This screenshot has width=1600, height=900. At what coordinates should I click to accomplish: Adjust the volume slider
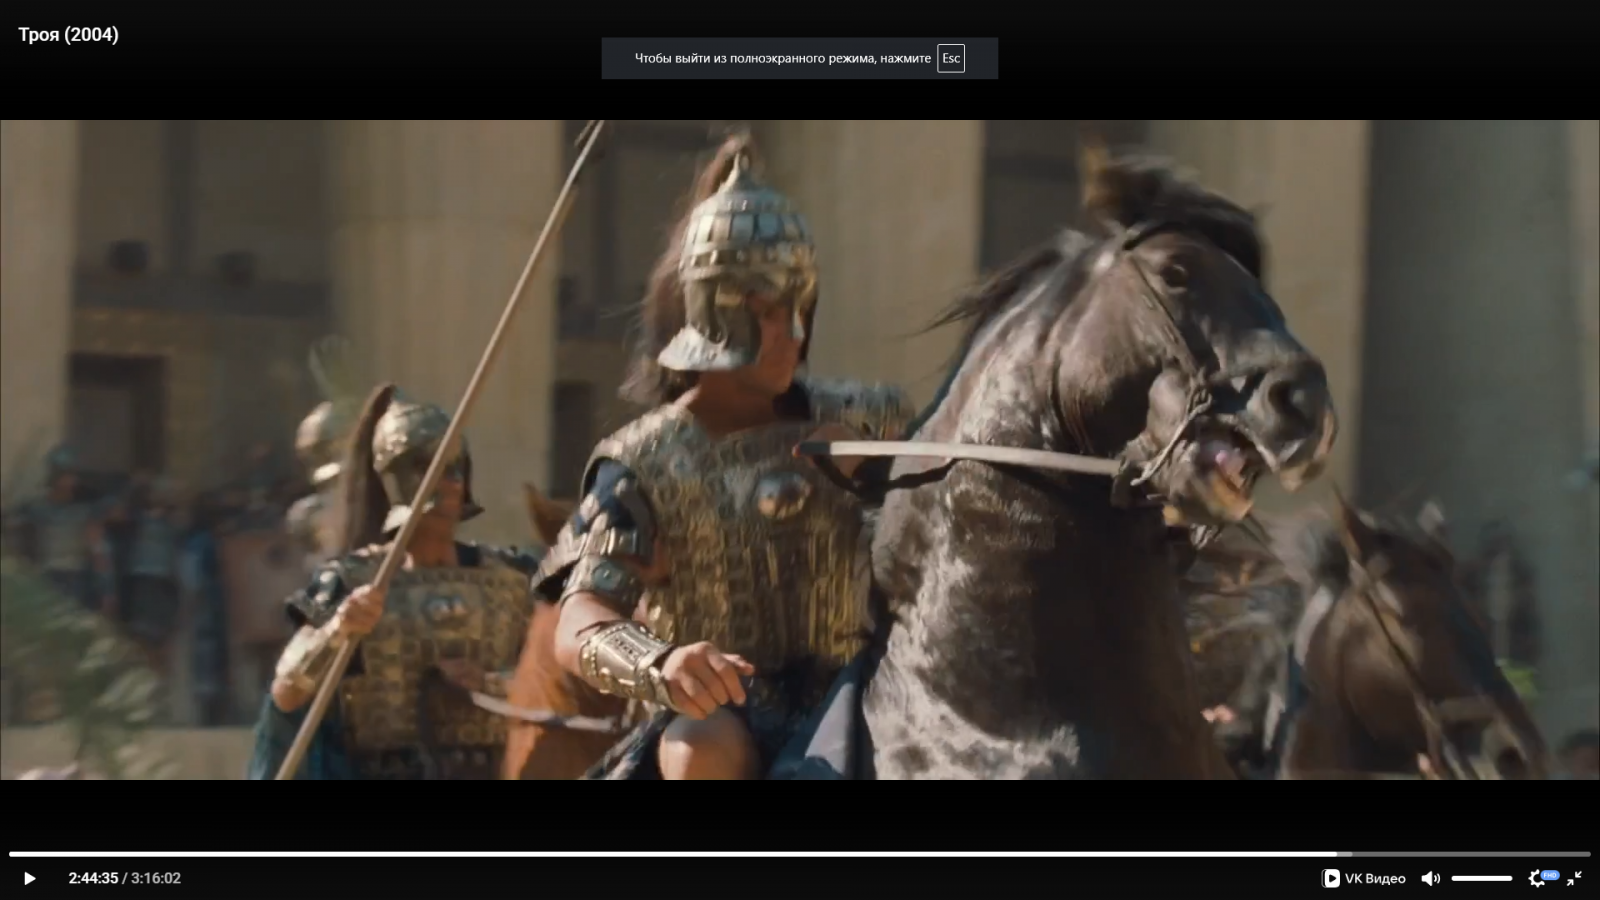coord(1482,878)
